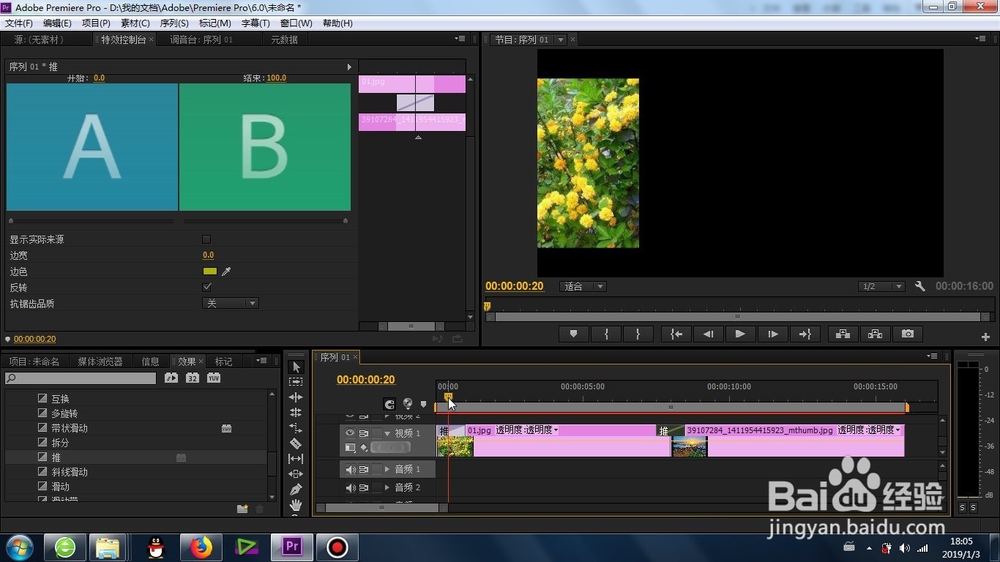The width and height of the screenshot is (1000, 562).
Task: Click the Extract button in program monitor
Action: 875,334
